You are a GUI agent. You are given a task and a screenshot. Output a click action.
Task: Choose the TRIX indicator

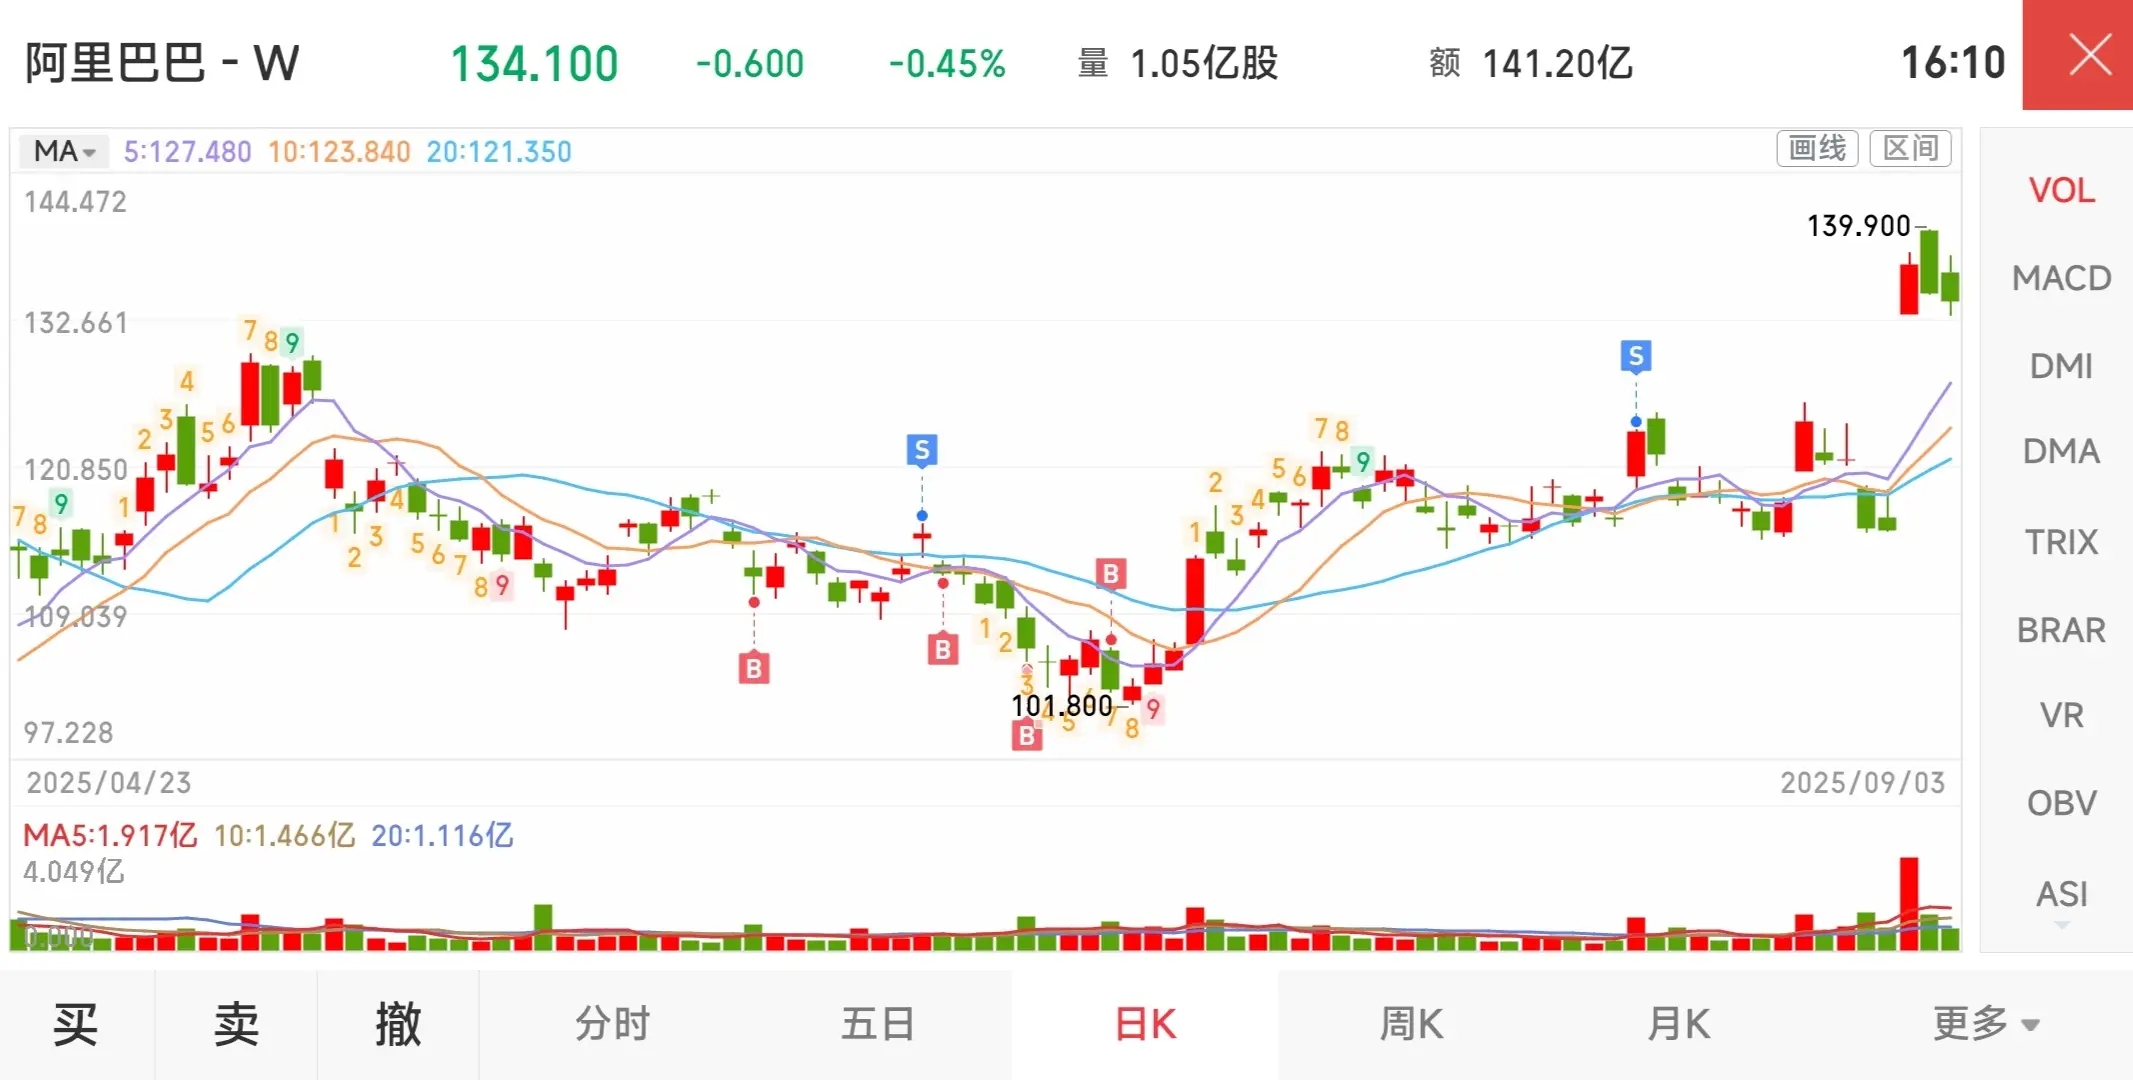coord(2061,542)
